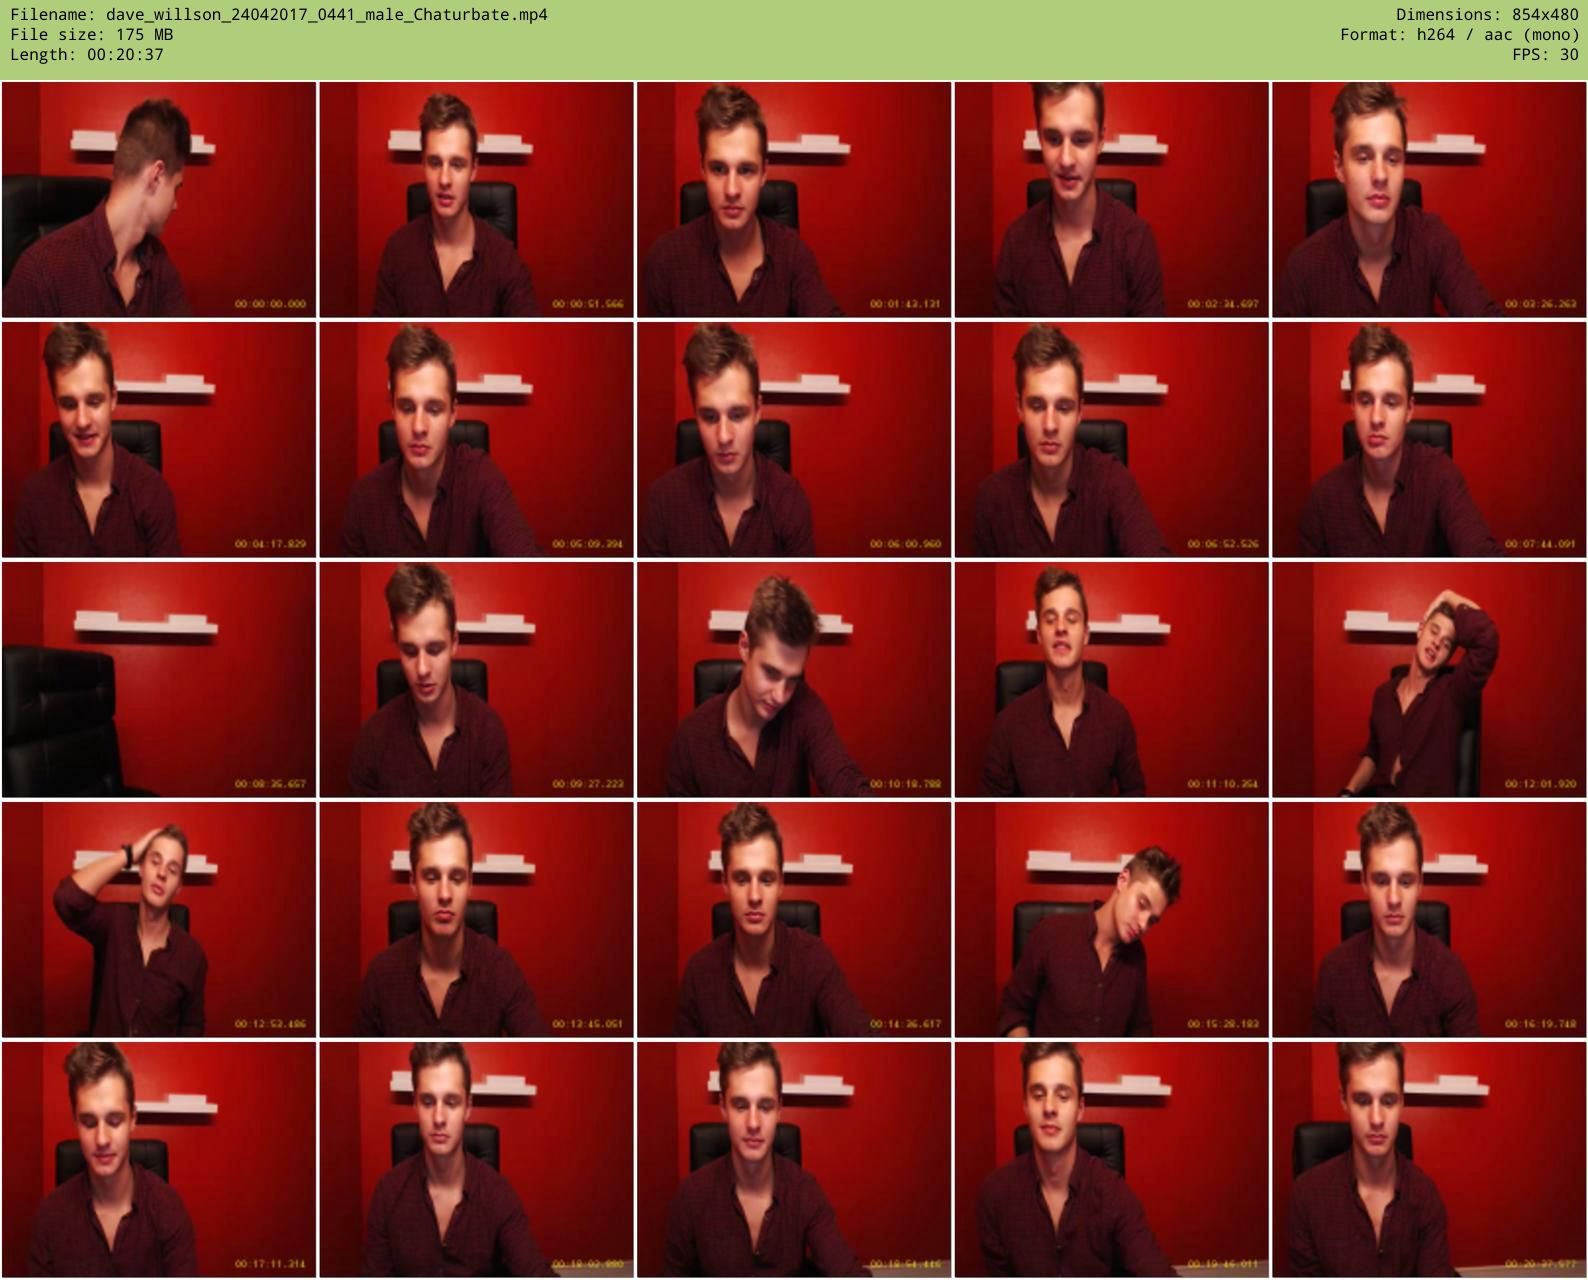Screen dimensions: 1588x1280
Task: Select the frame stamped 00:18:02.880
Action: click(476, 1159)
